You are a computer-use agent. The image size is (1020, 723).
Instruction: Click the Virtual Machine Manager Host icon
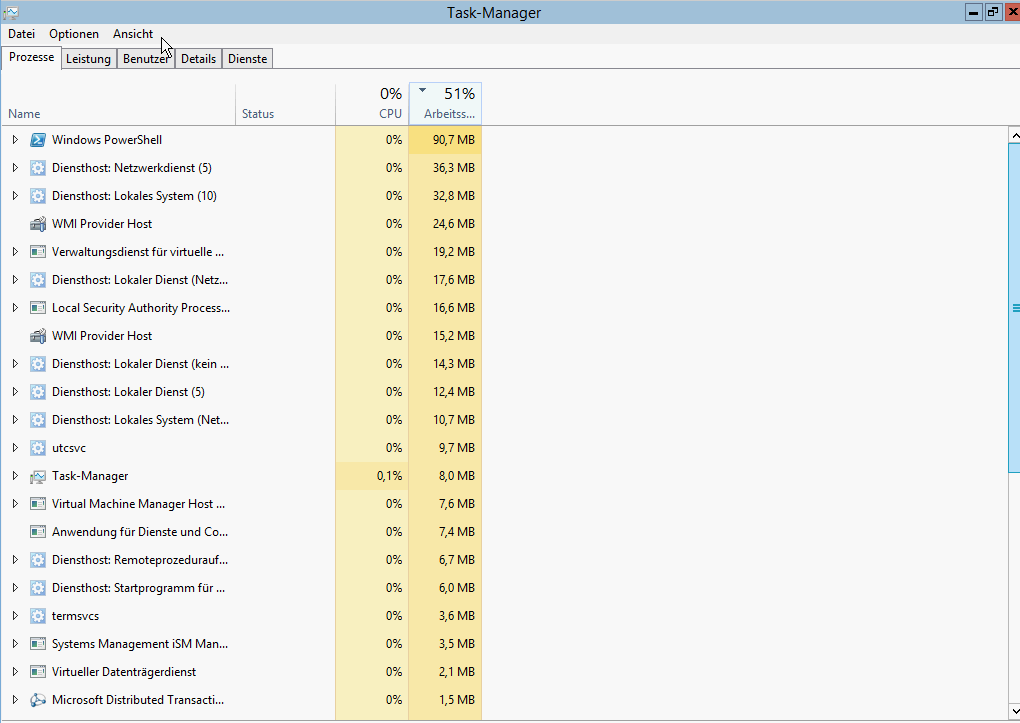[x=38, y=504]
